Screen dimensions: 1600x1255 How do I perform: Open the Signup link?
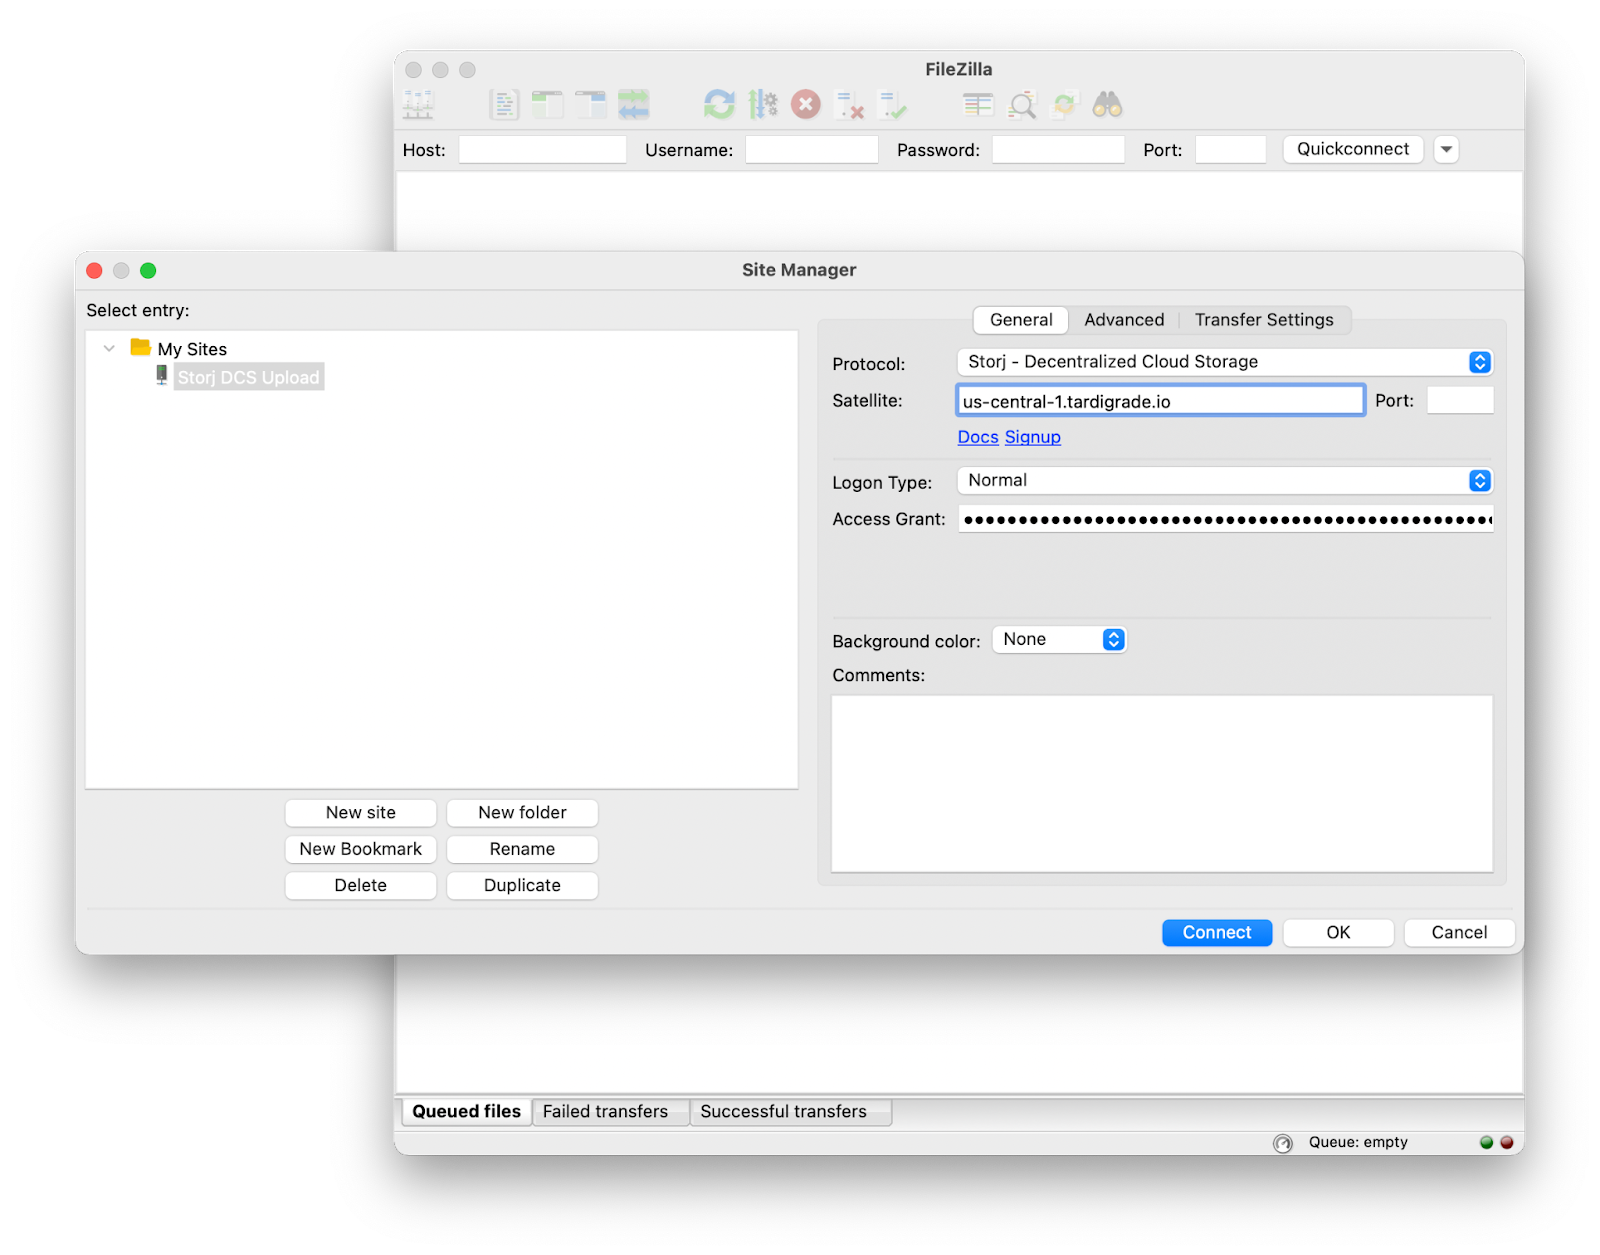1033,437
